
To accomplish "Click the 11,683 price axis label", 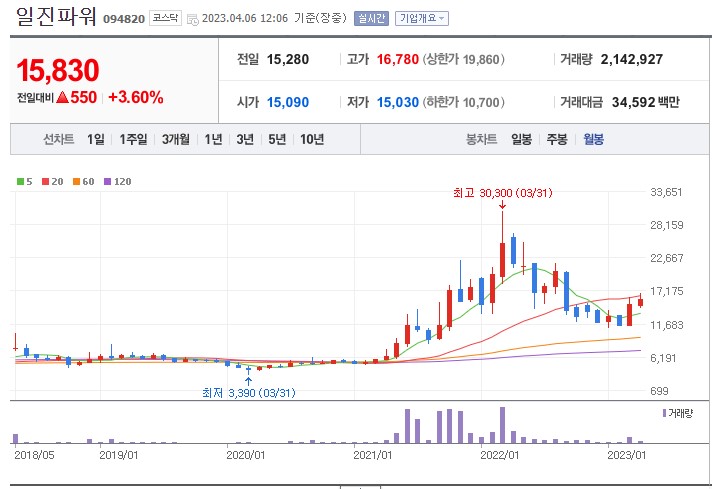I will point(667,325).
